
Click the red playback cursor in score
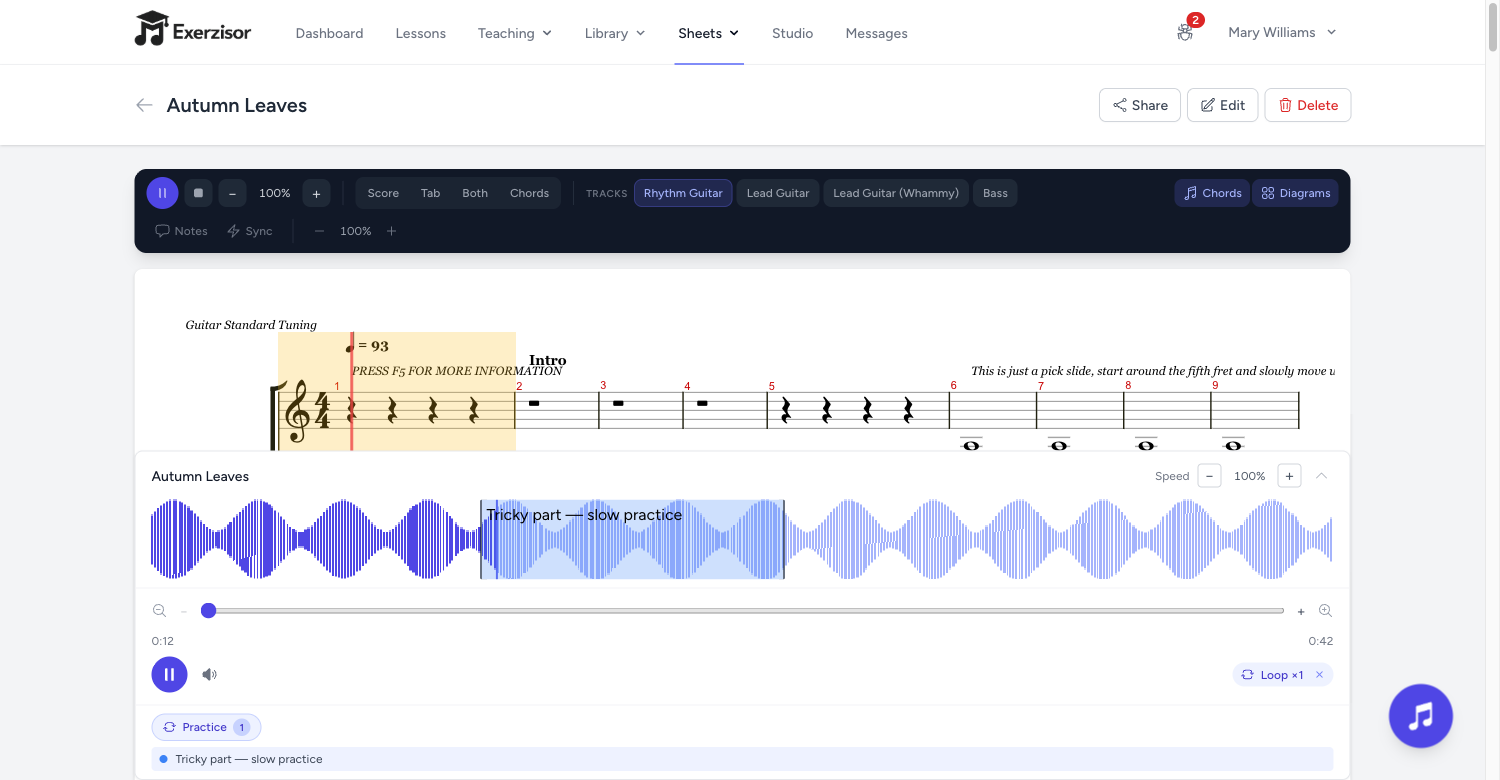(352, 391)
